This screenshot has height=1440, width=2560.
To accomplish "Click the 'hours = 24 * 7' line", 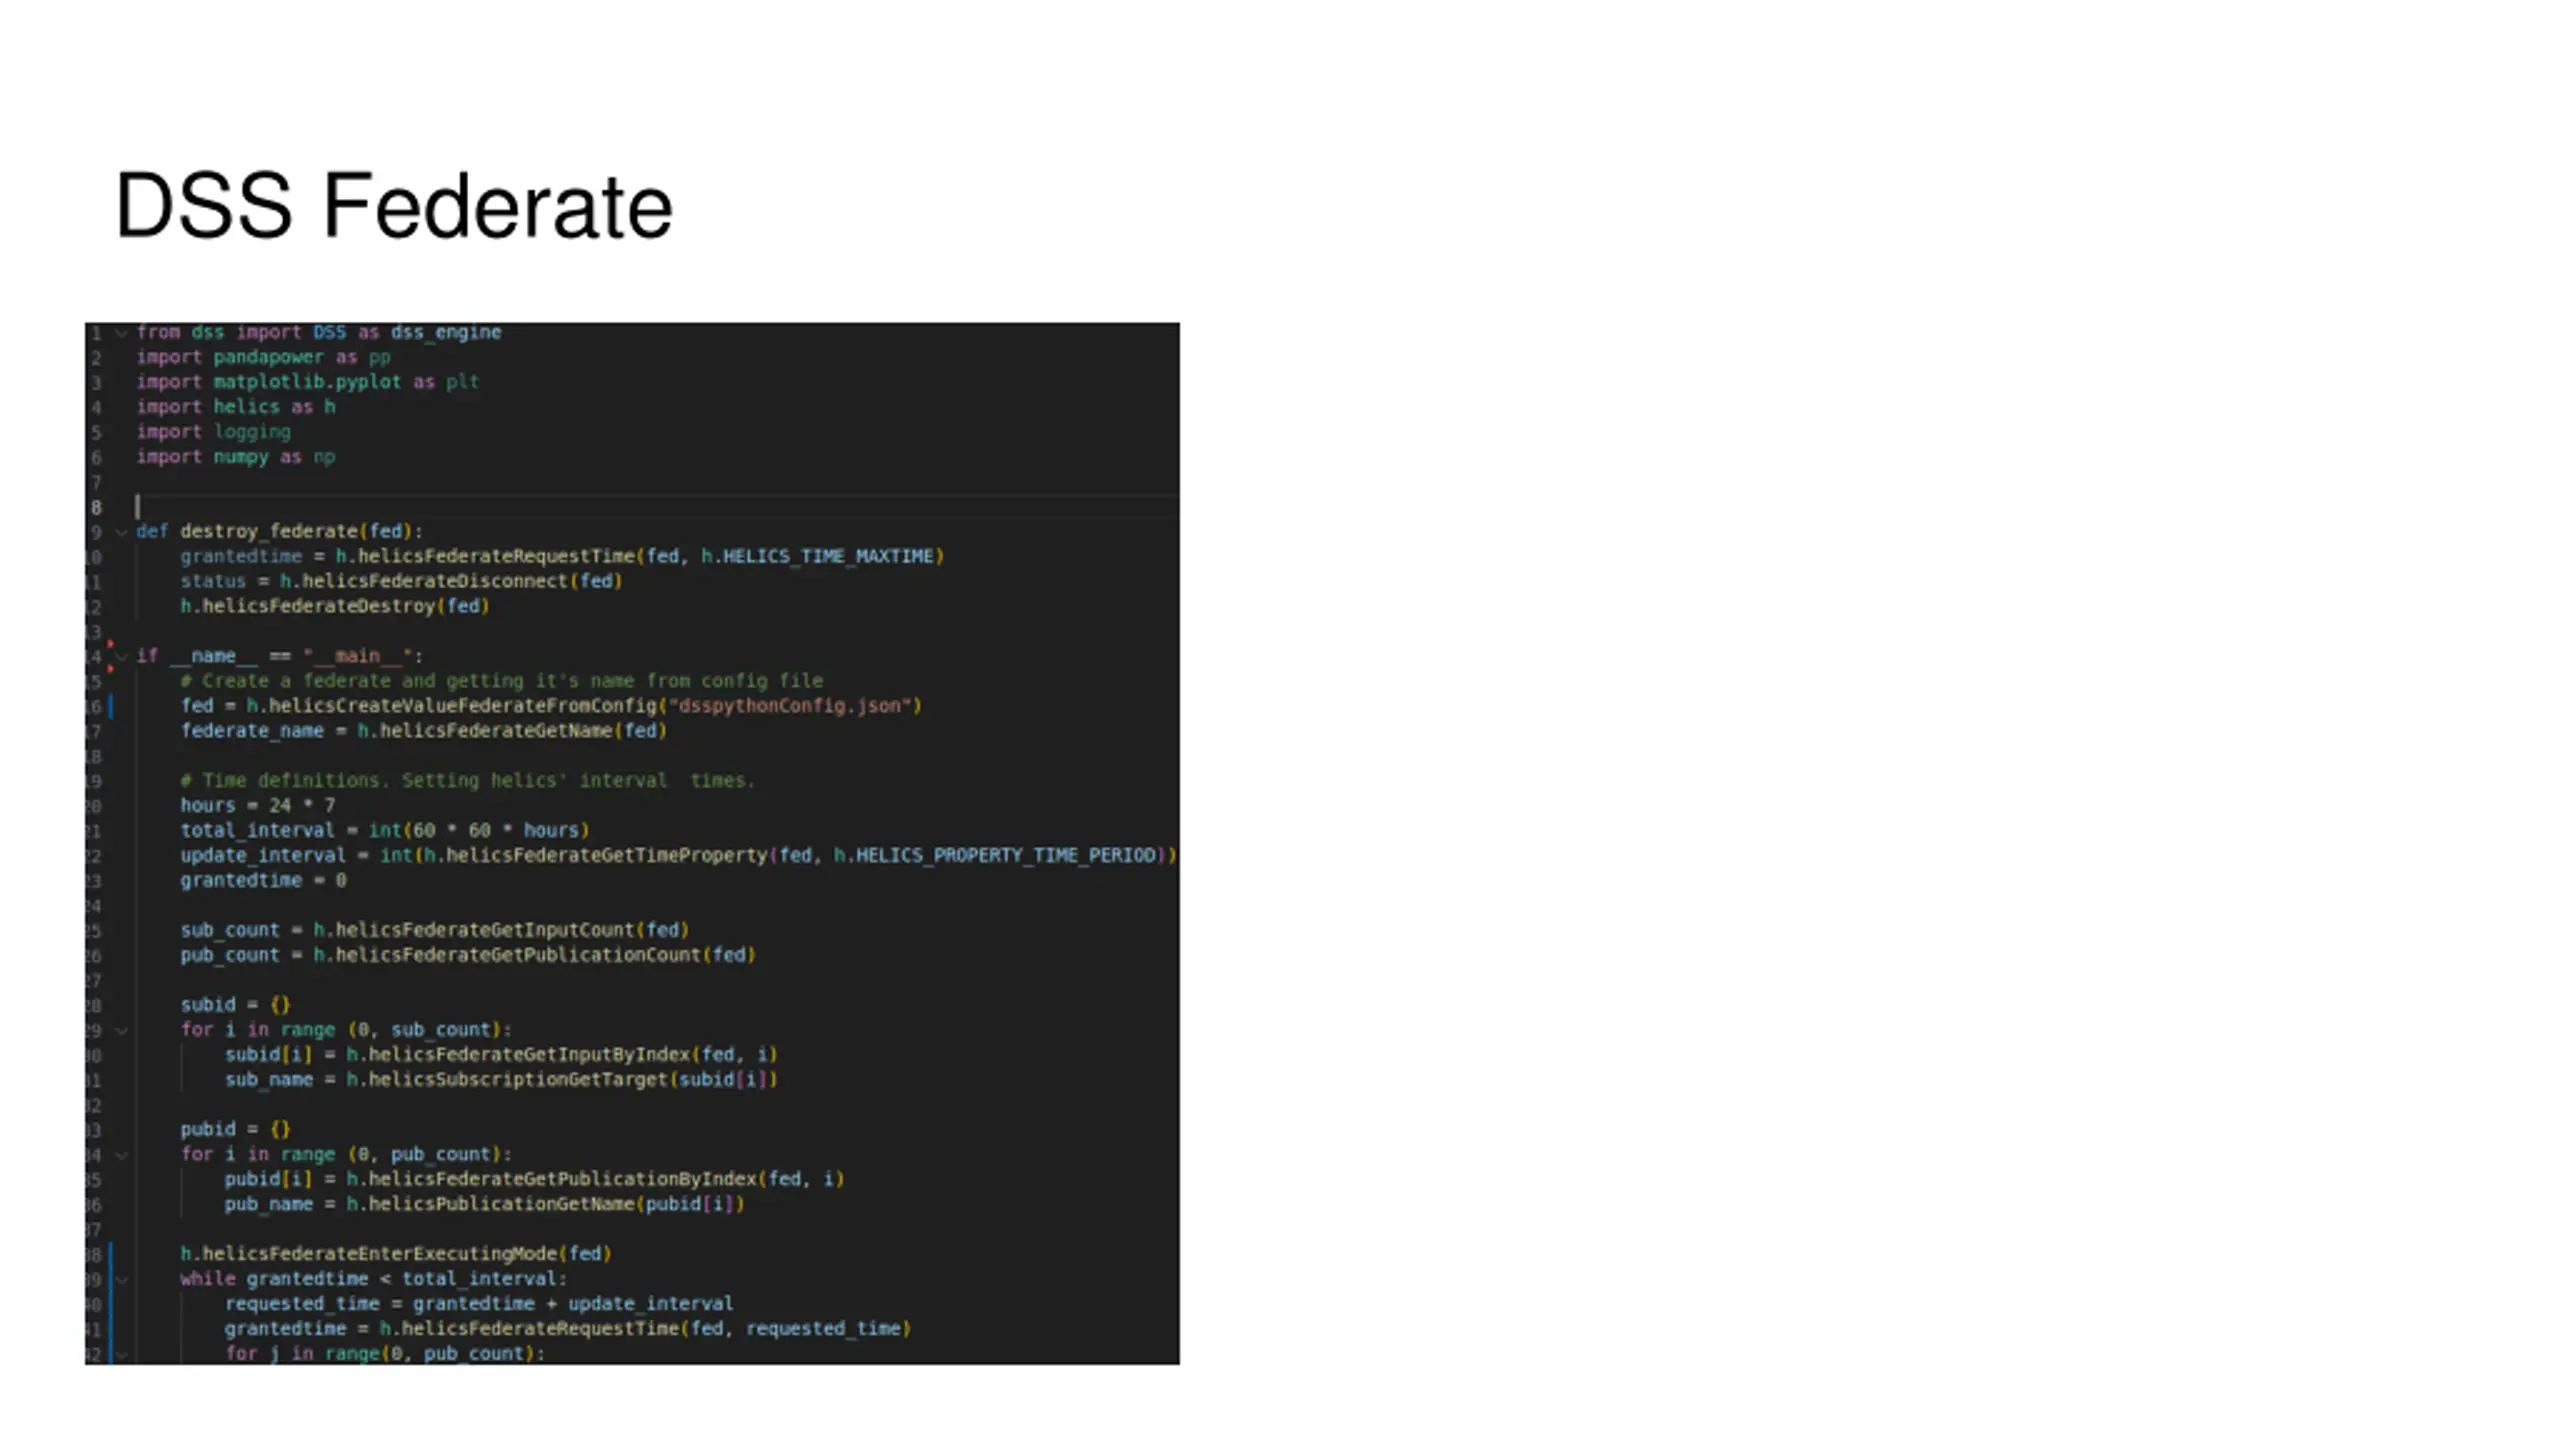I will click(258, 806).
